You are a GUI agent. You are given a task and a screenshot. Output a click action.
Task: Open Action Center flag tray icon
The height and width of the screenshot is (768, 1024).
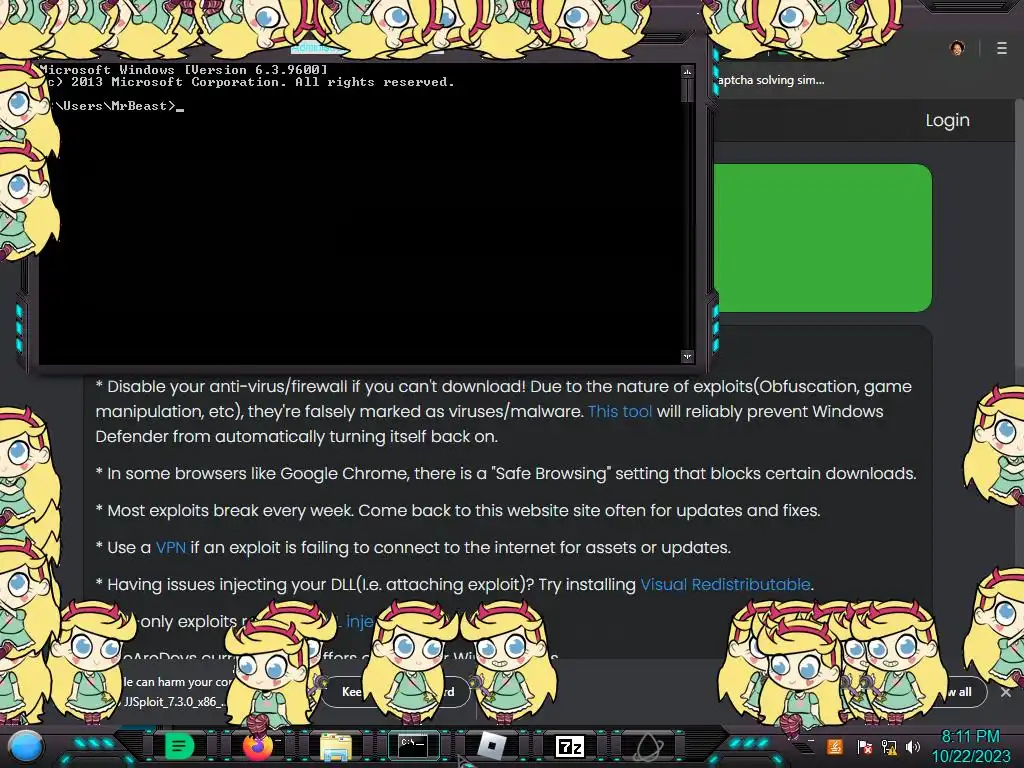coord(864,746)
